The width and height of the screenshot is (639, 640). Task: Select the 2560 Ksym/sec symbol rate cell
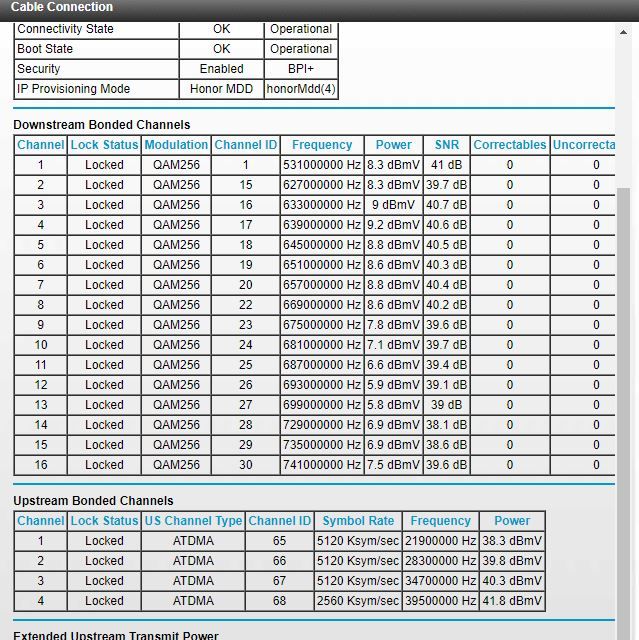coord(358,601)
